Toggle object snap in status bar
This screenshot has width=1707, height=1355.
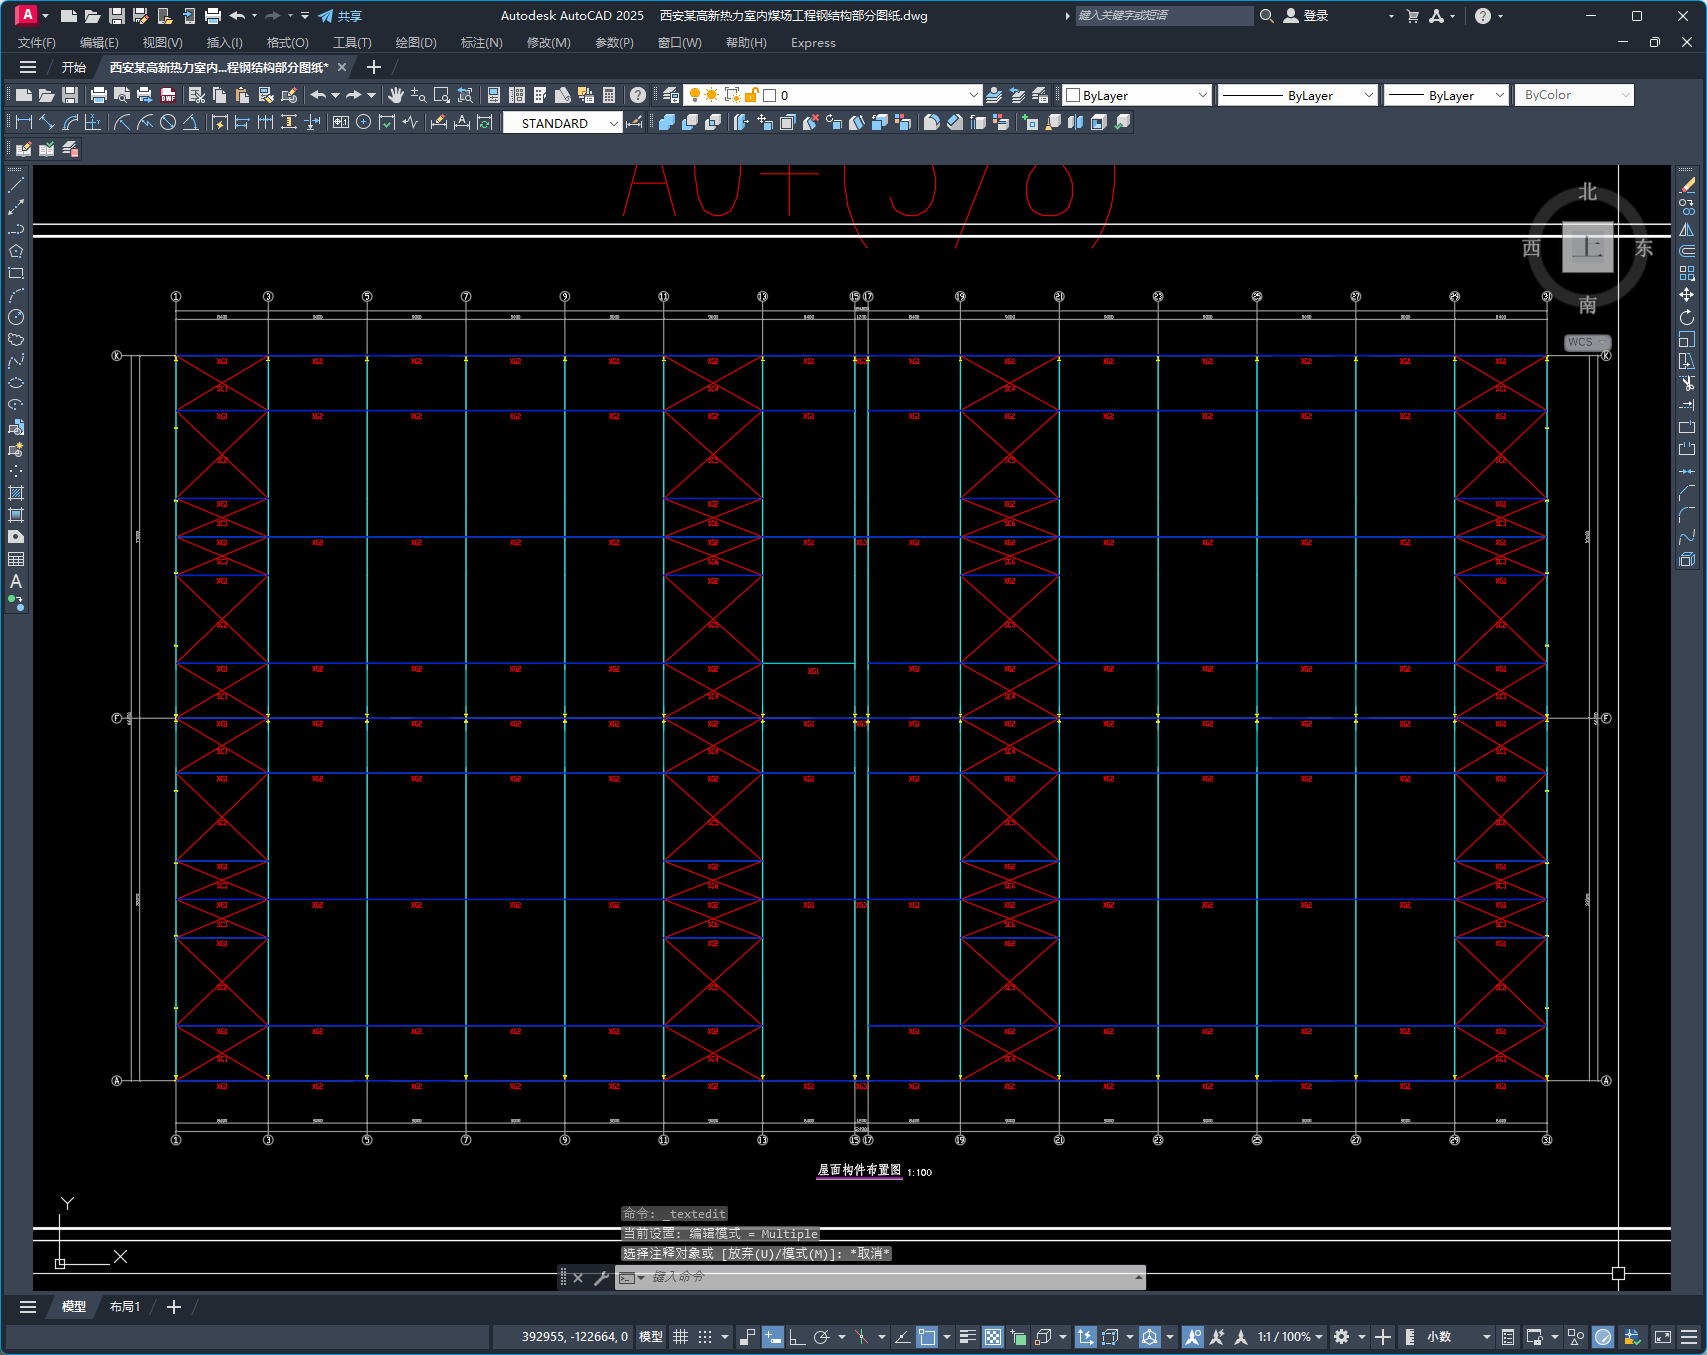[x=927, y=1337]
